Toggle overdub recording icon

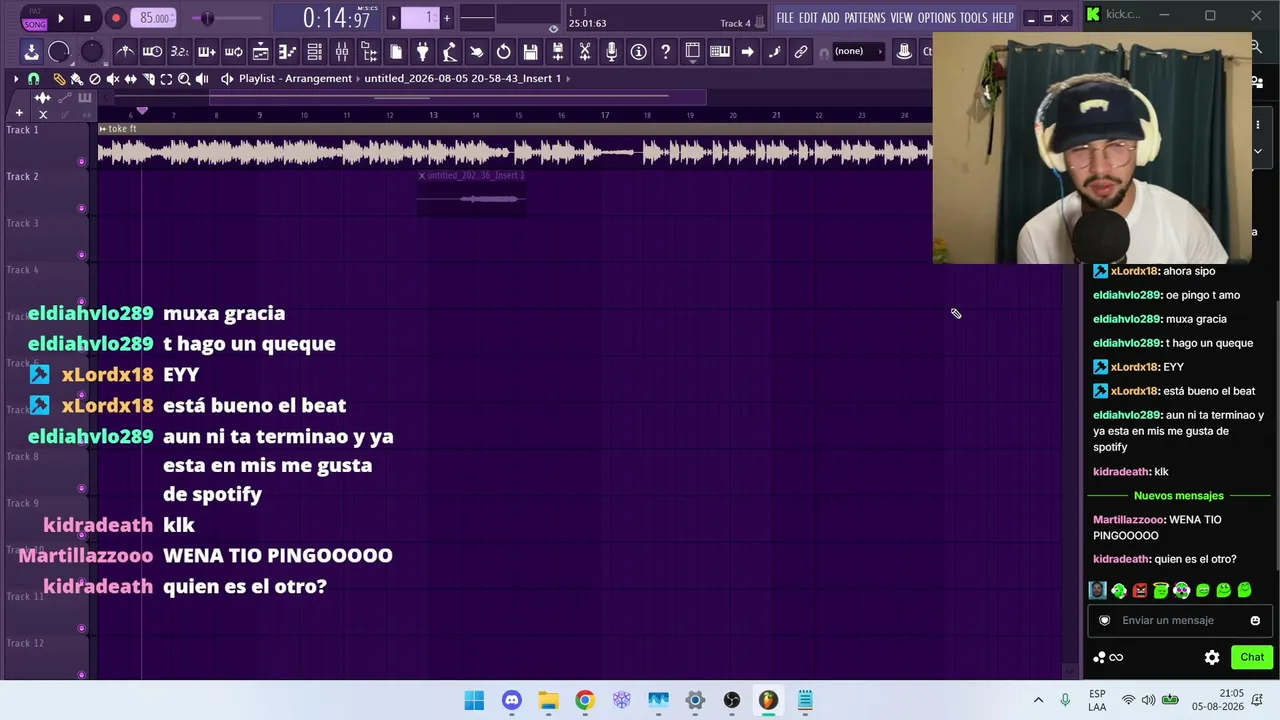pos(206,52)
